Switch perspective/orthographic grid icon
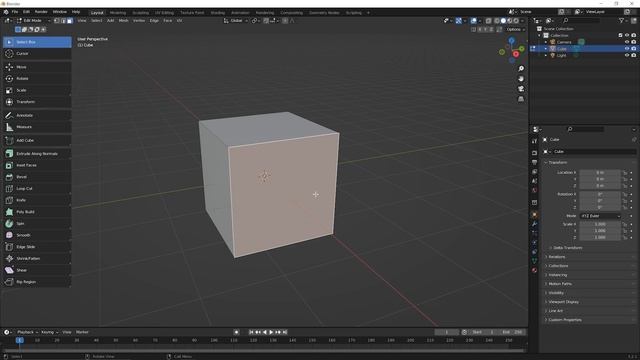Image resolution: width=640 pixels, height=360 pixels. point(521,99)
